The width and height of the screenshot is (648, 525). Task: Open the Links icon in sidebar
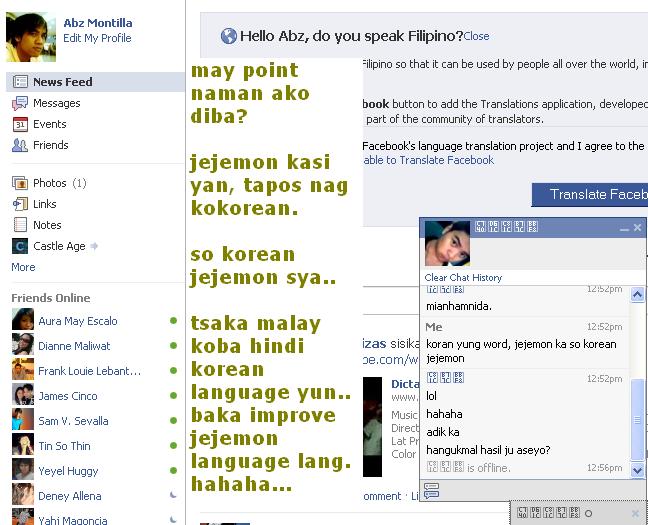pos(20,204)
